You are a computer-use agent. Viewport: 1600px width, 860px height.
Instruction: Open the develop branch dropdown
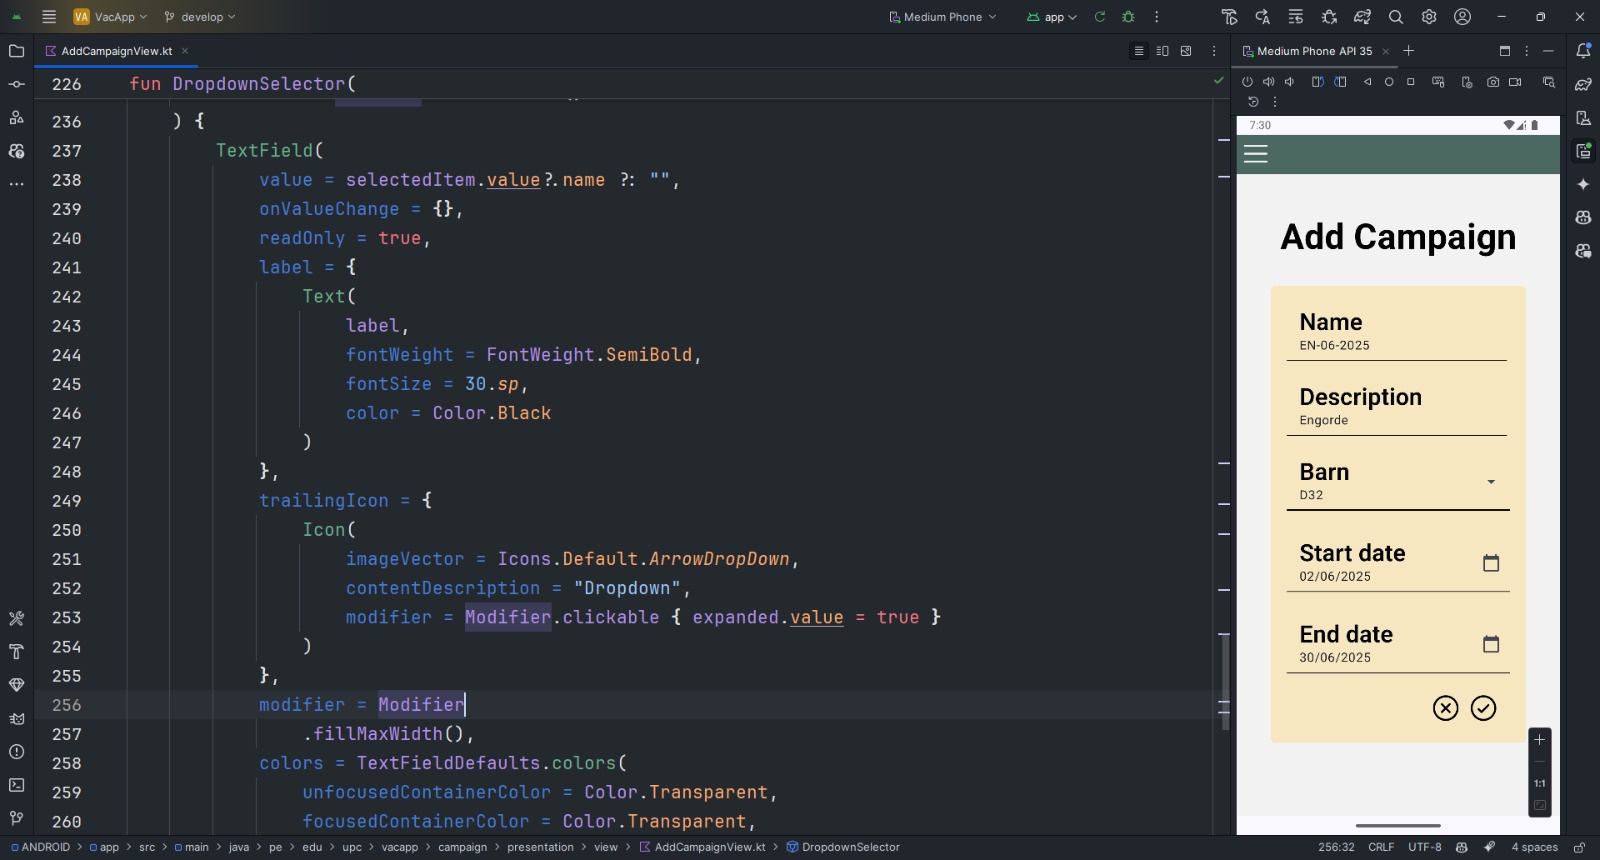[200, 17]
